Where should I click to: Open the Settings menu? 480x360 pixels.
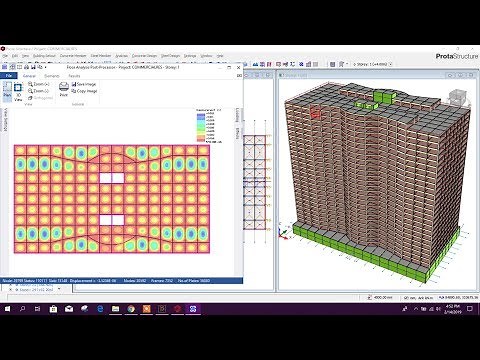tap(190, 56)
